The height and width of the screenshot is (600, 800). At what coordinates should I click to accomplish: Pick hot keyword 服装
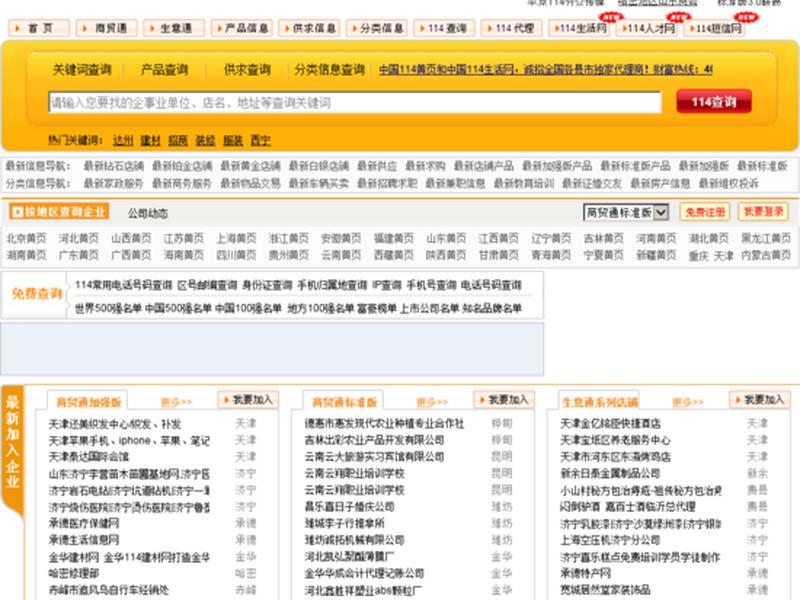233,140
